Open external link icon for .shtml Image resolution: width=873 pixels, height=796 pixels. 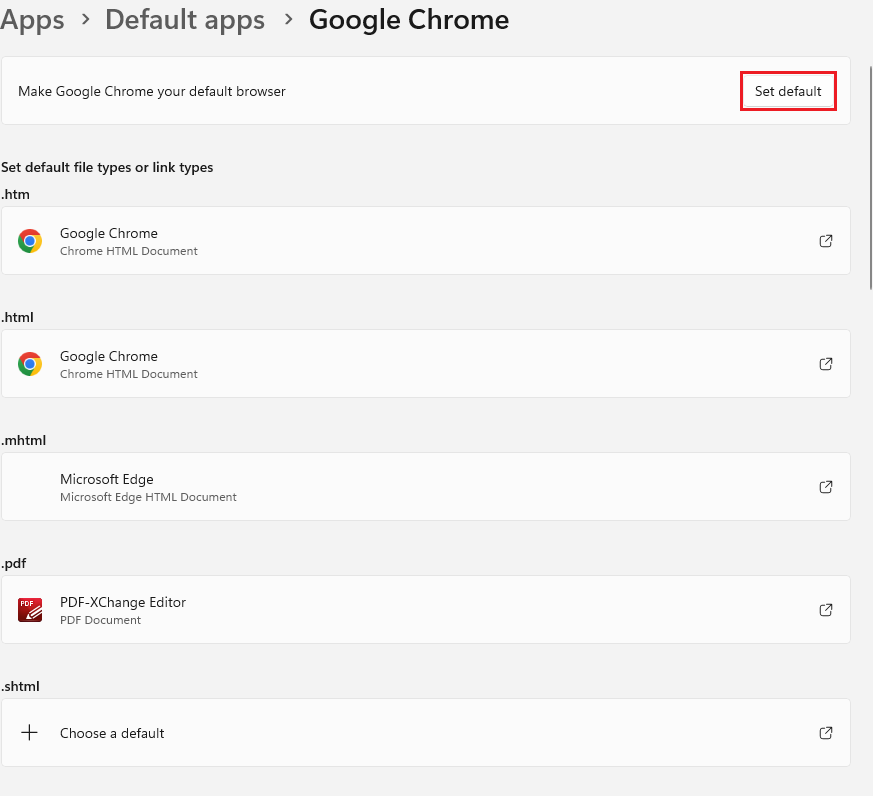pyautogui.click(x=826, y=733)
